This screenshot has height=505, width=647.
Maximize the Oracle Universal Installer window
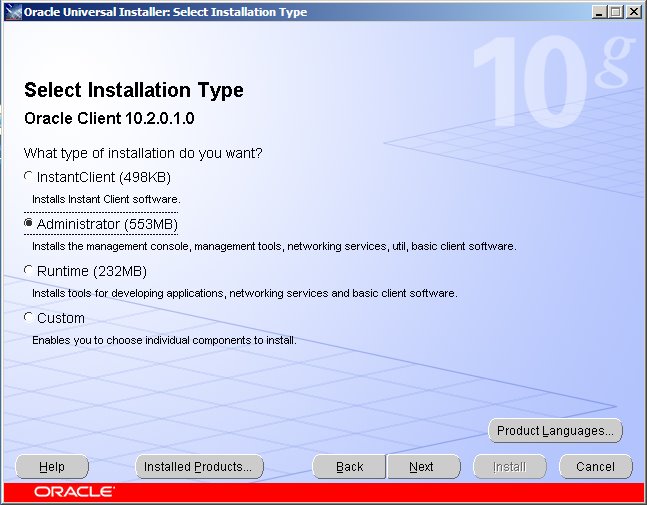click(615, 12)
